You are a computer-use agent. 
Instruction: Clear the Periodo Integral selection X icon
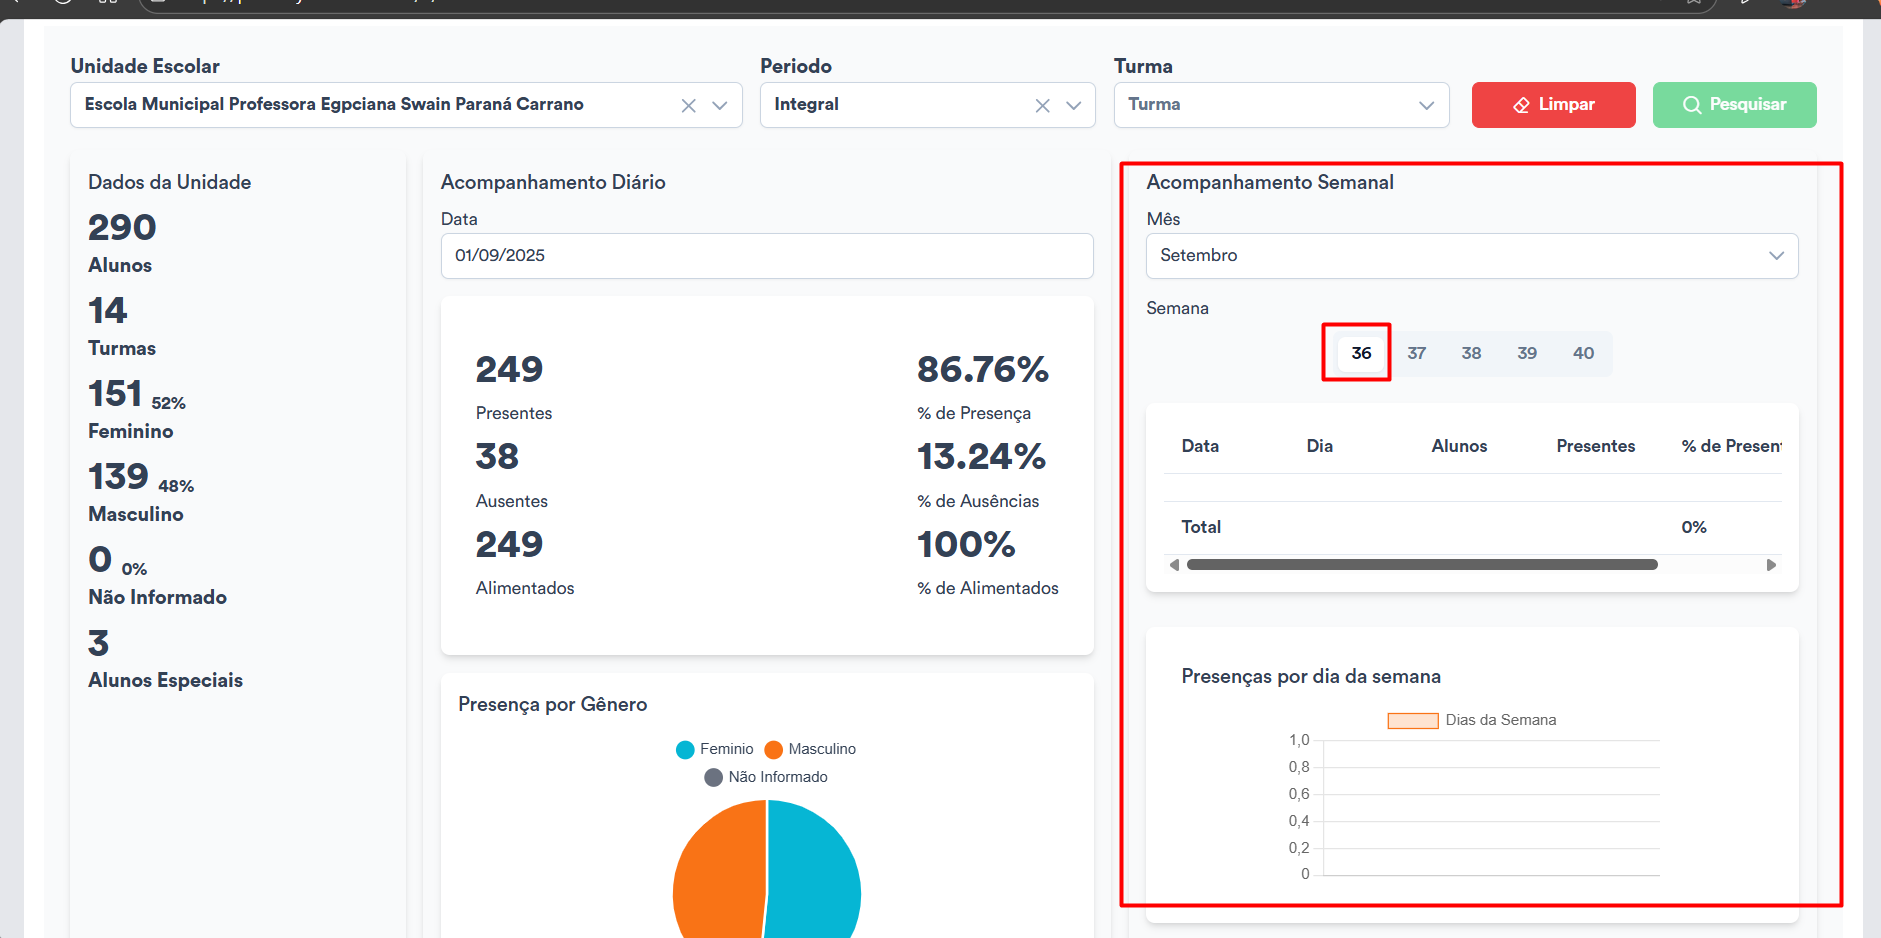[1042, 106]
